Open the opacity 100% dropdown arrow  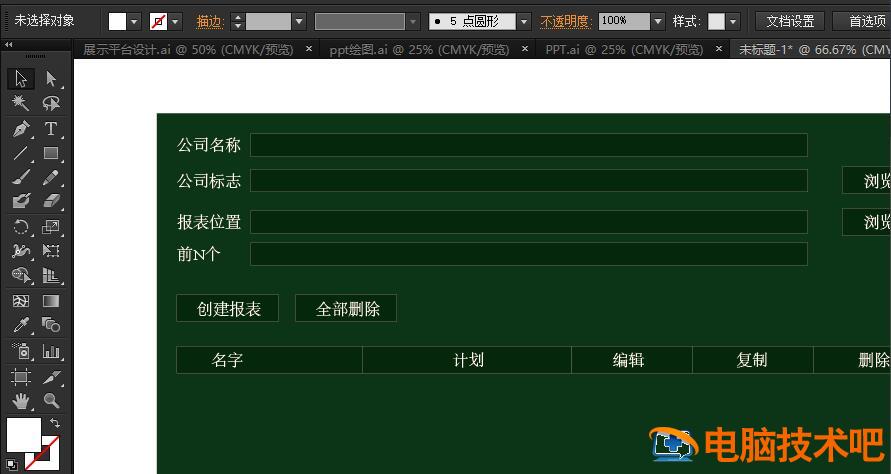tap(657, 21)
